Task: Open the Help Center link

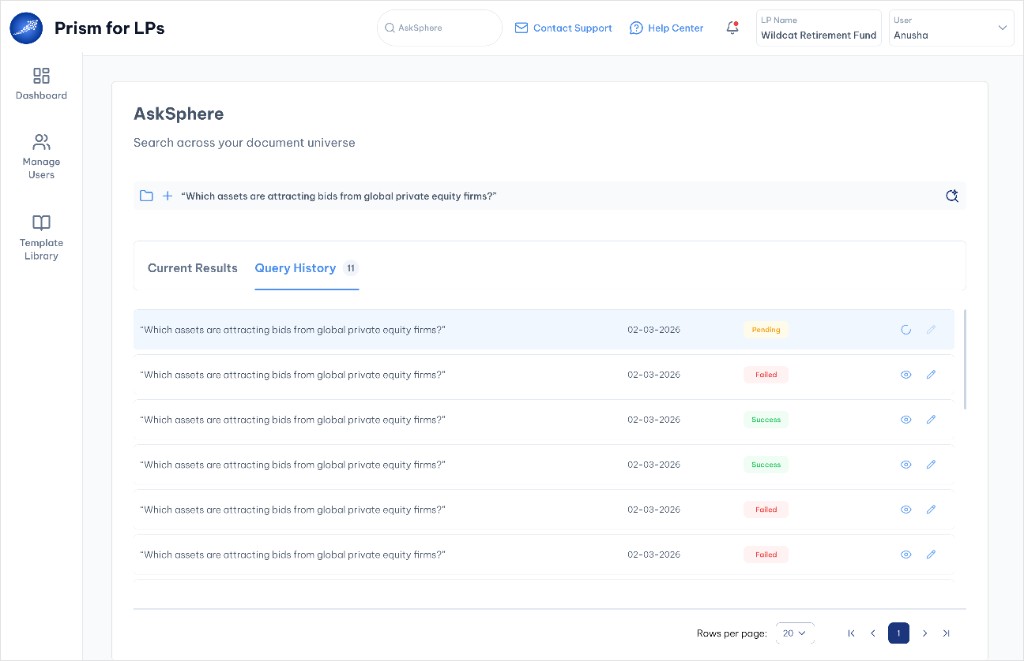Action: pyautogui.click(x=666, y=28)
